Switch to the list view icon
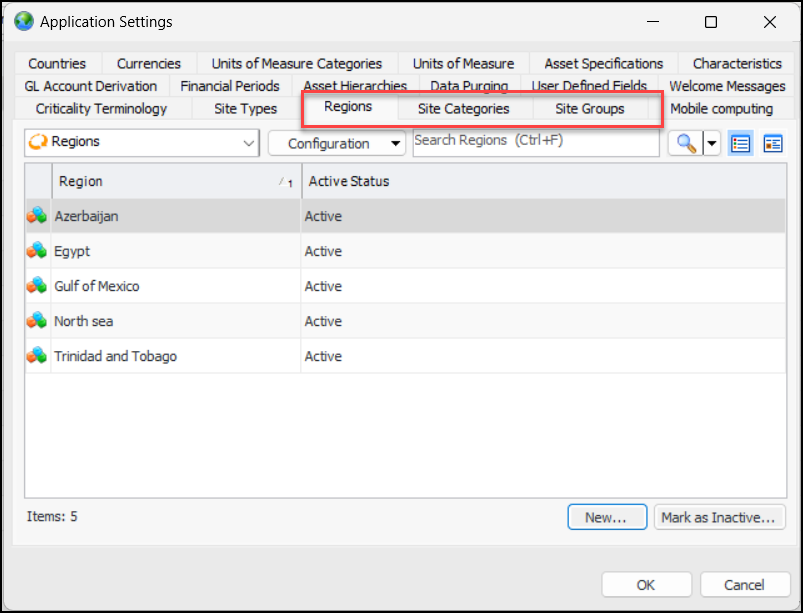The height and width of the screenshot is (613, 803). 740,143
